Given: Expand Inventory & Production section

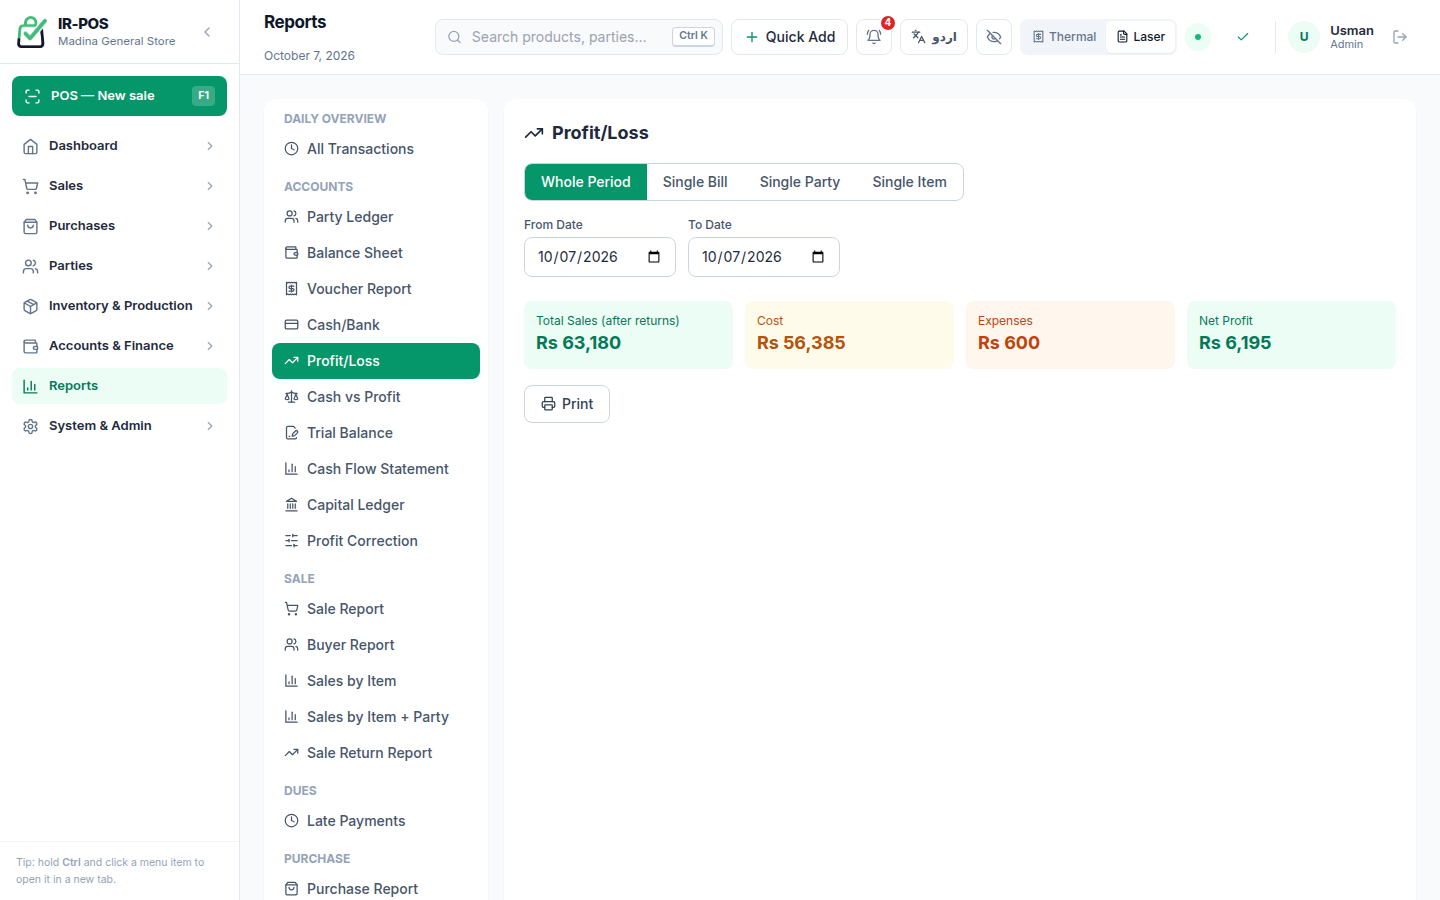Looking at the screenshot, I should [x=119, y=306].
